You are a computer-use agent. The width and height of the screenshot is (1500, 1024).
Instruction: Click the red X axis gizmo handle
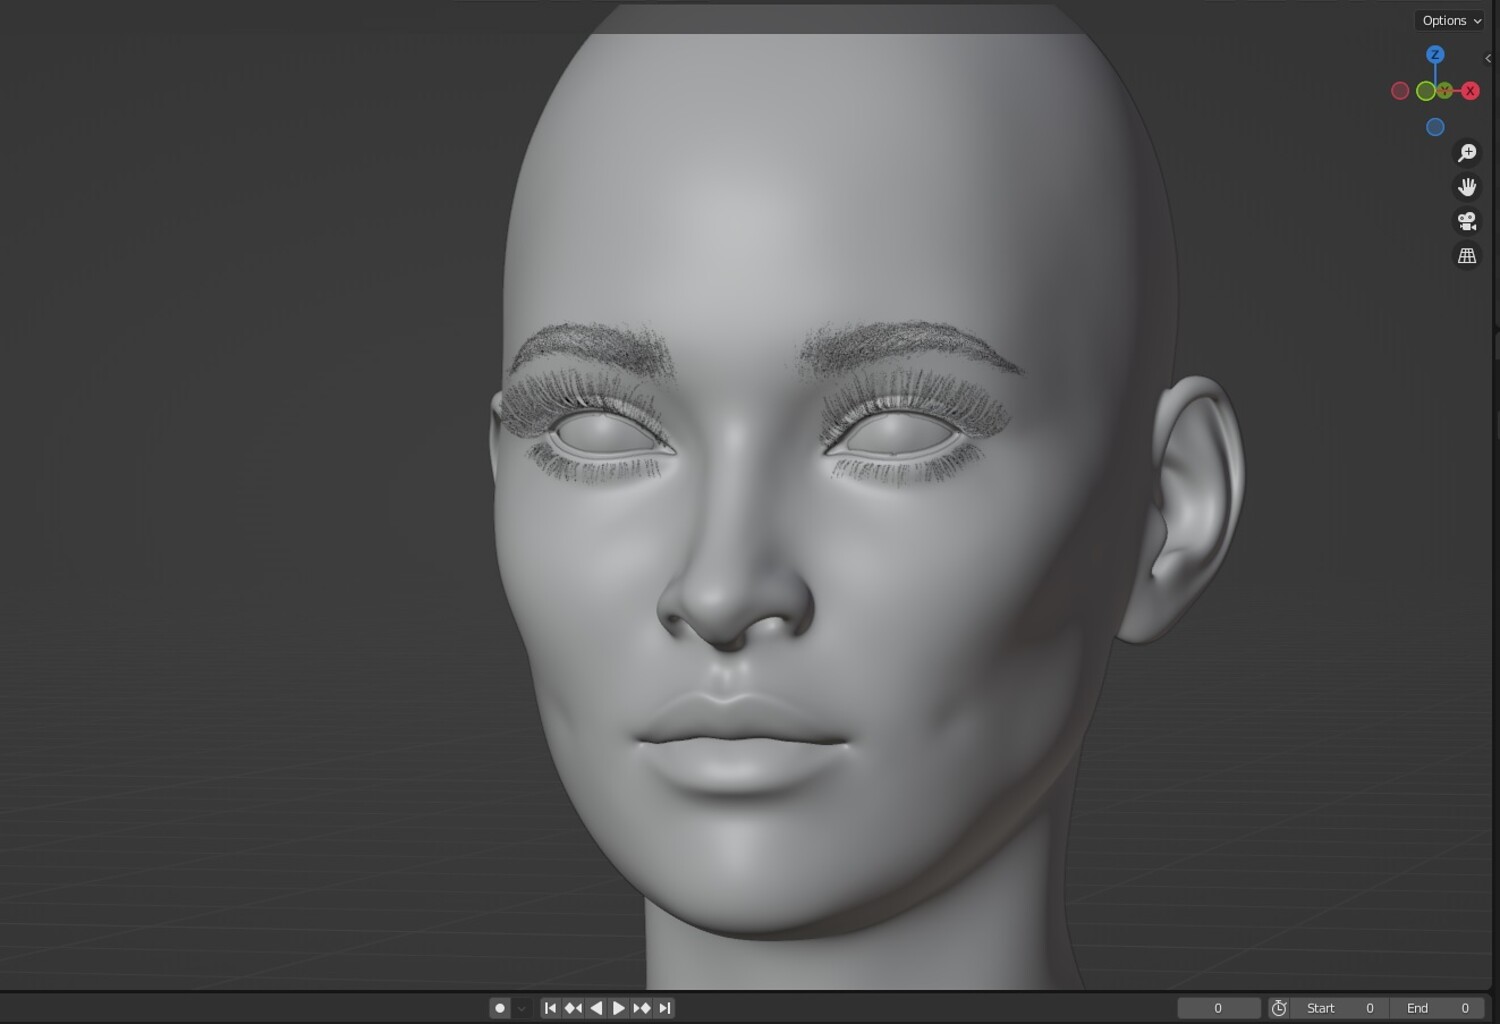pos(1470,91)
